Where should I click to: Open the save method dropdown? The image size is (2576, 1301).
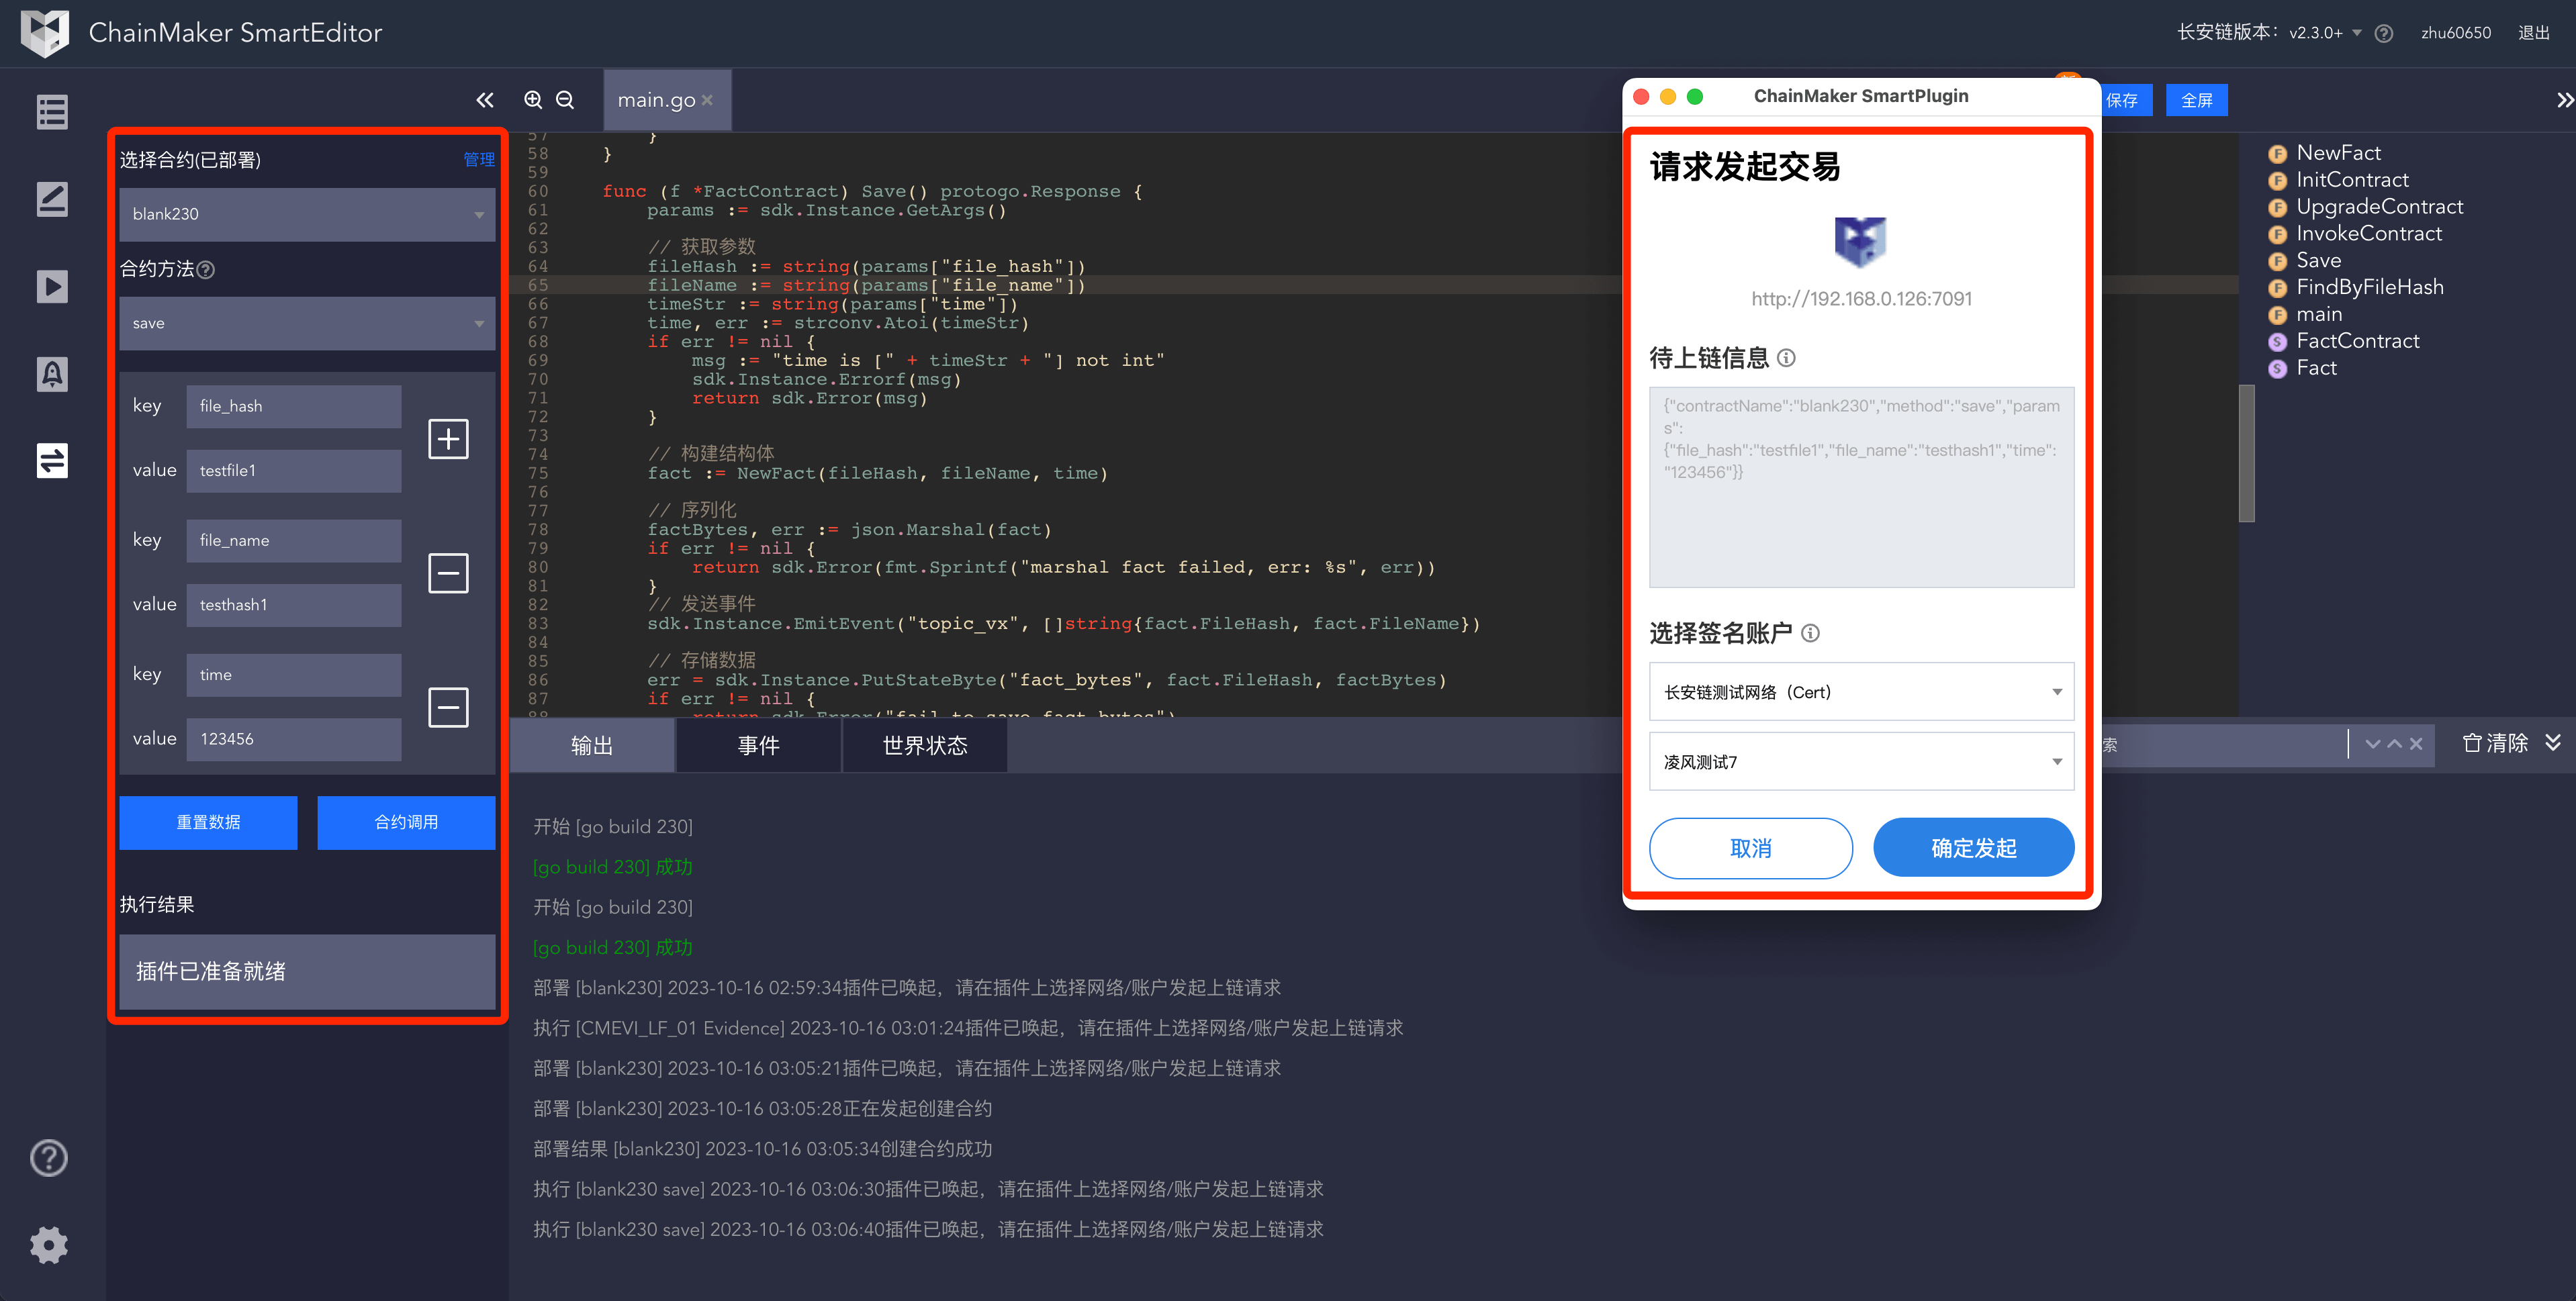pos(307,323)
